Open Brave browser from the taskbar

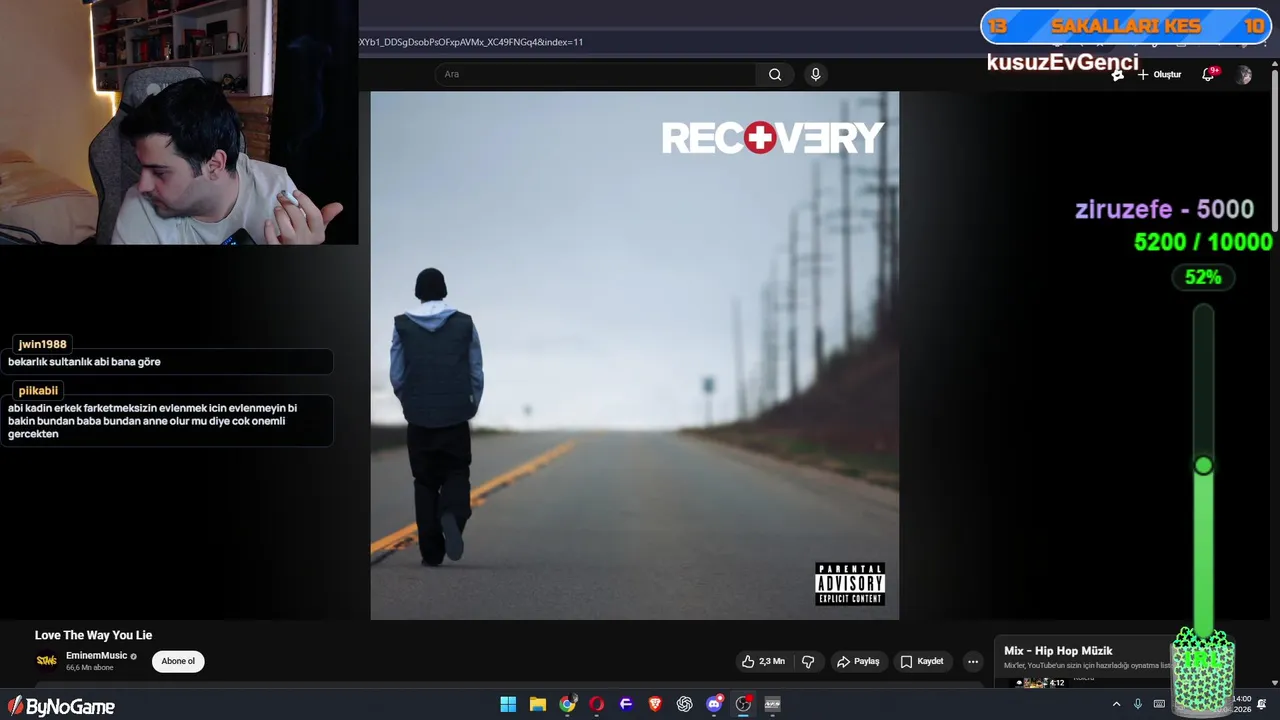655,704
